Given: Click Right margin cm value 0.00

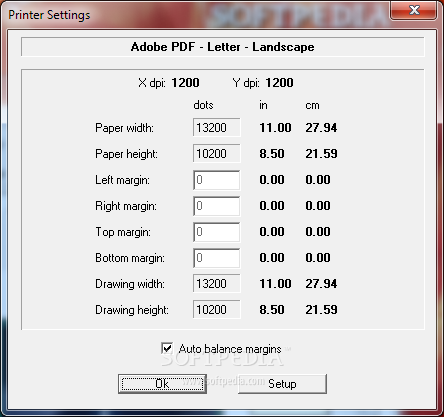Looking at the screenshot, I should pos(318,206).
